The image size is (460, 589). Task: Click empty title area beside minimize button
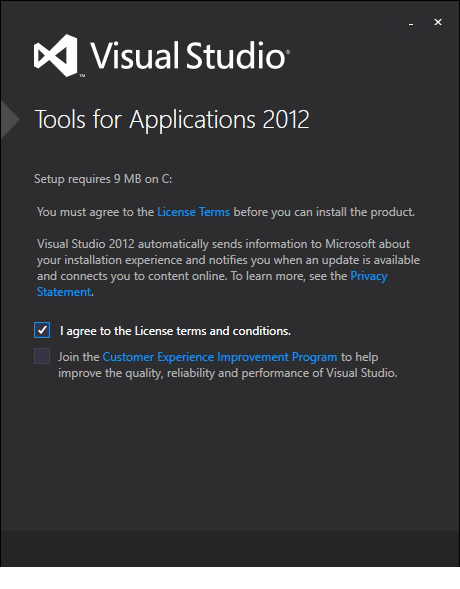338,23
